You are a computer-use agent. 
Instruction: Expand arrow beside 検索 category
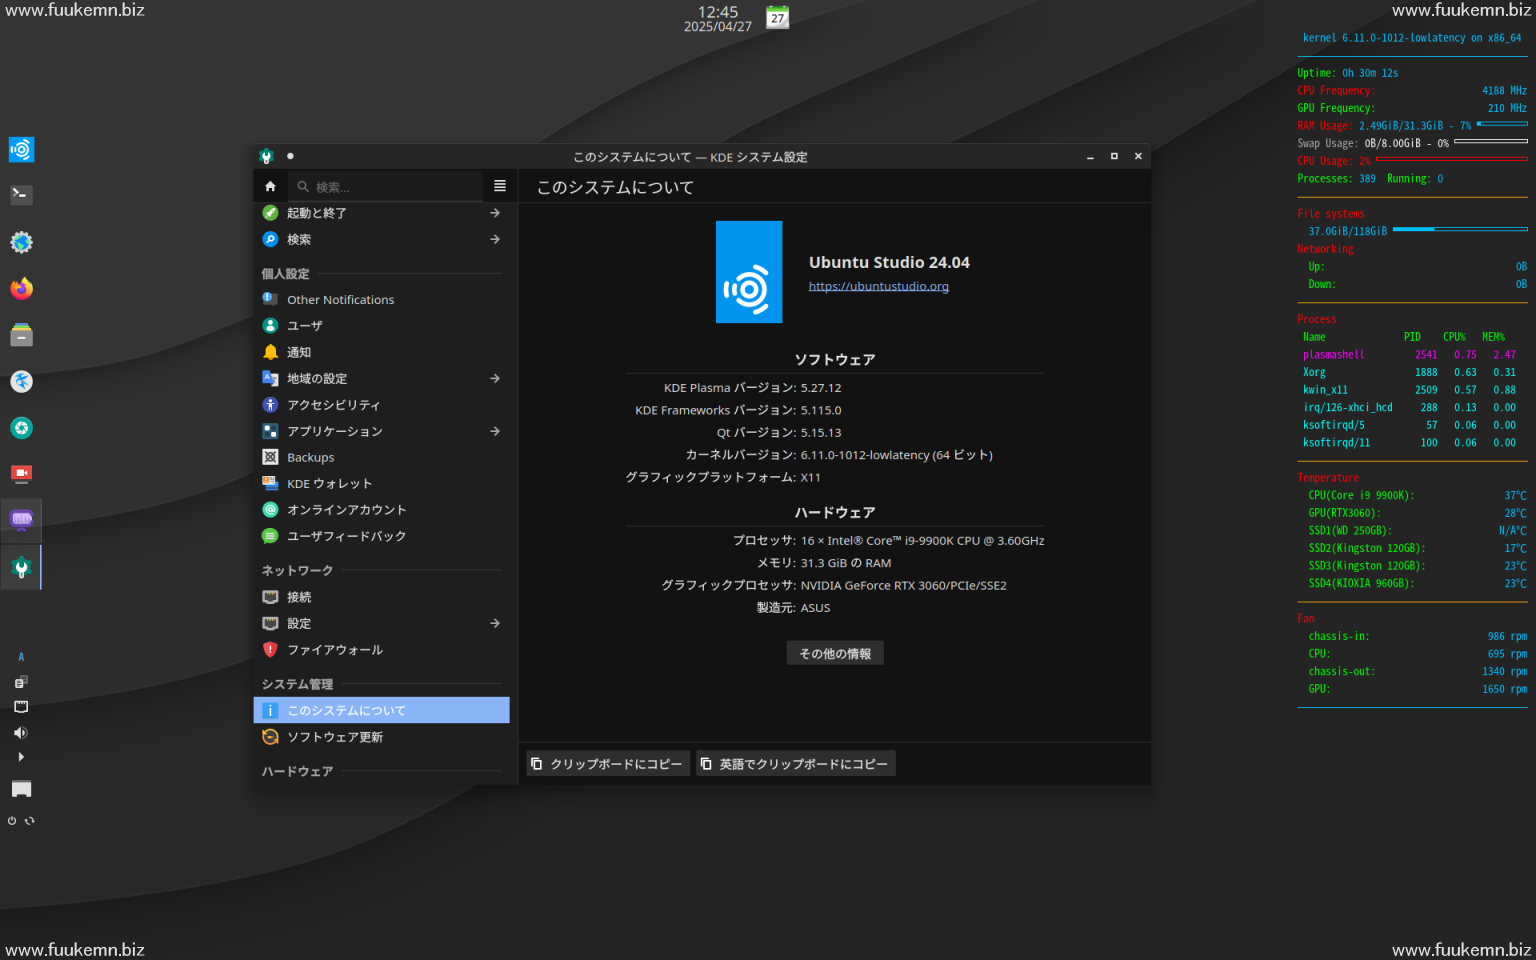coord(495,239)
